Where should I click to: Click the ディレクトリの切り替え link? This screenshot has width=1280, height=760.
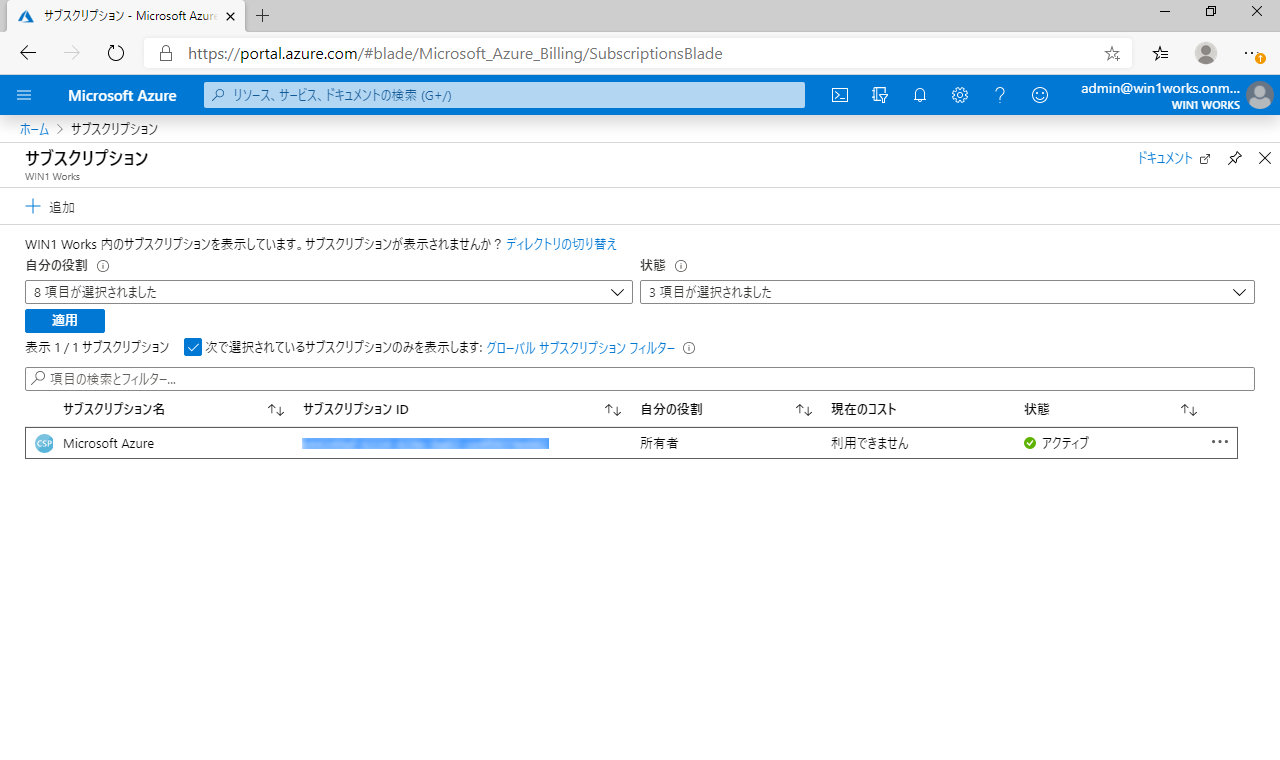click(562, 244)
